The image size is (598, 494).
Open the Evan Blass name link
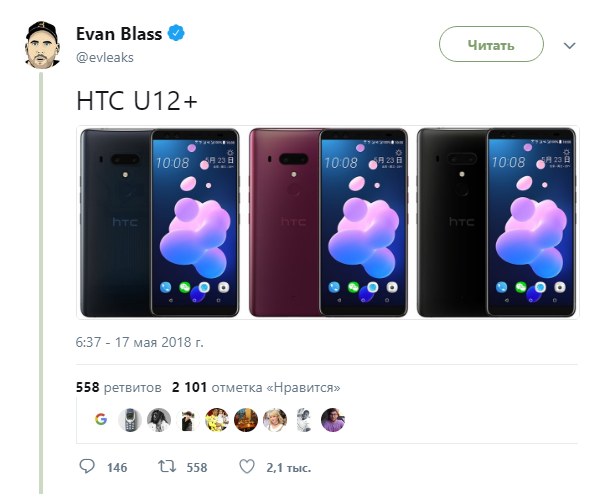coord(119,34)
